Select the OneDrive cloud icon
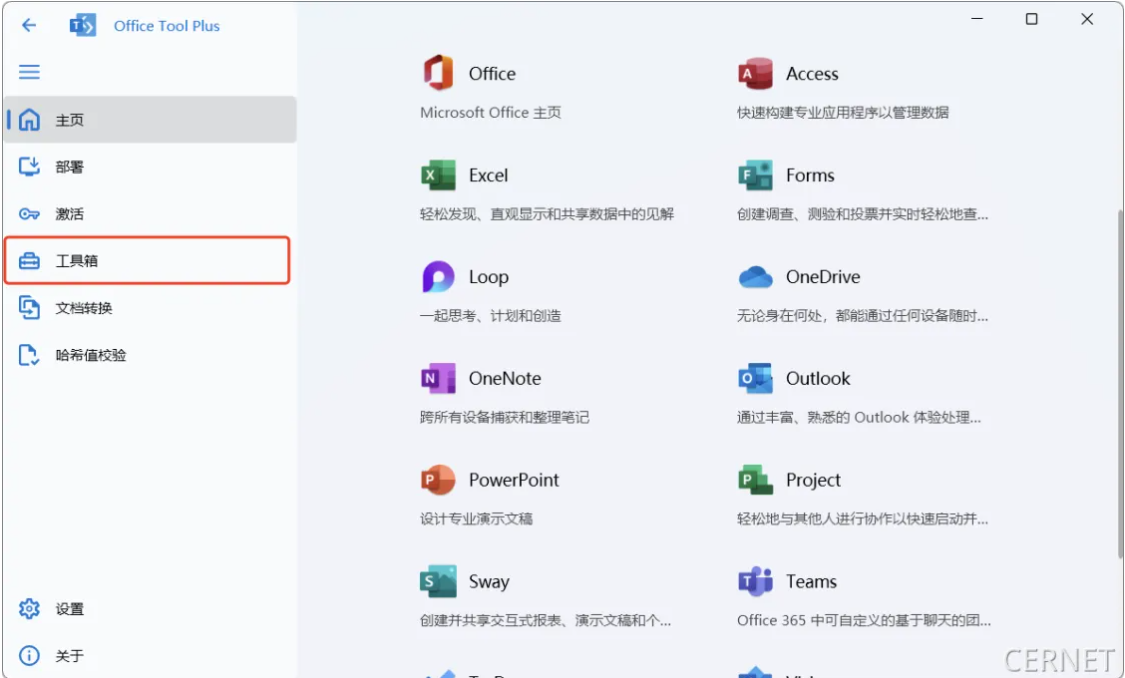1125x678 pixels. point(755,277)
